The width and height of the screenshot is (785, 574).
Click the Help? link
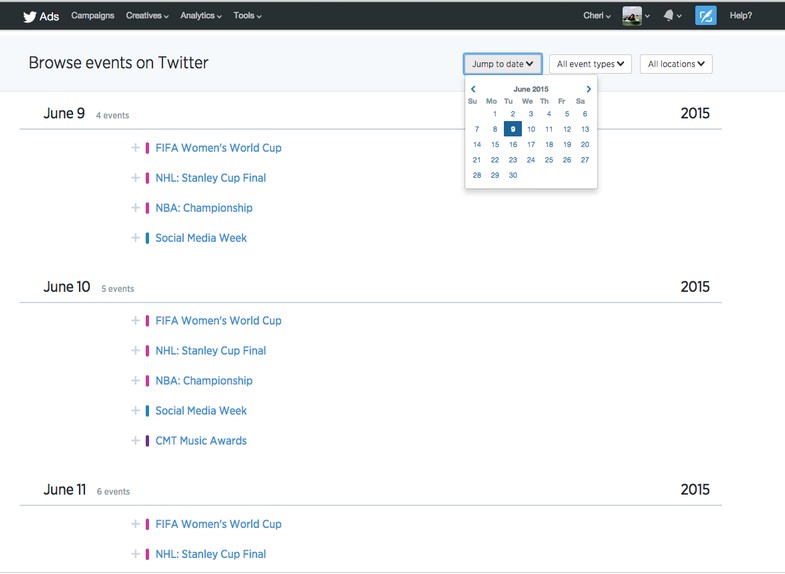tap(740, 16)
